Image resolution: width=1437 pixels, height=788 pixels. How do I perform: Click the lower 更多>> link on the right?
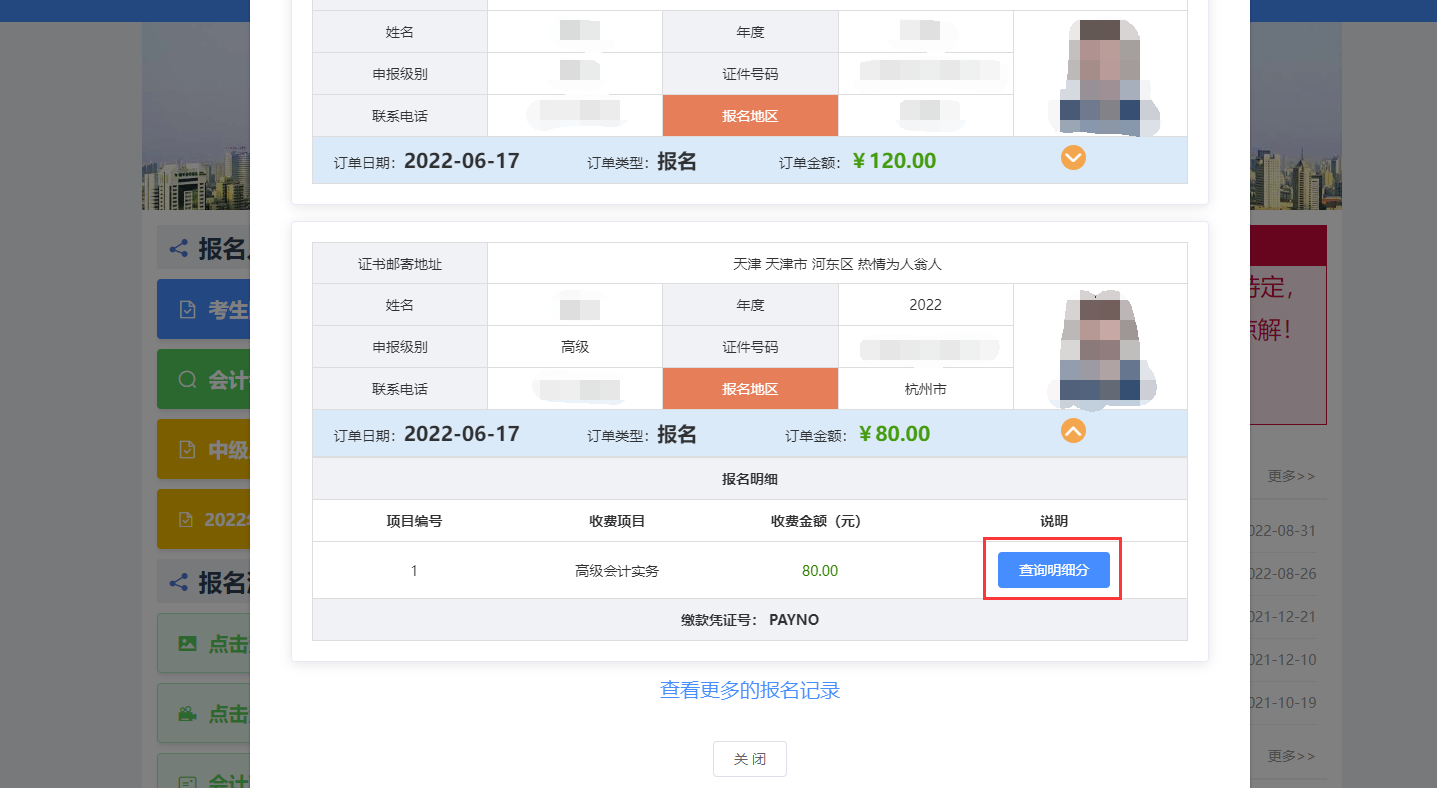(1291, 756)
